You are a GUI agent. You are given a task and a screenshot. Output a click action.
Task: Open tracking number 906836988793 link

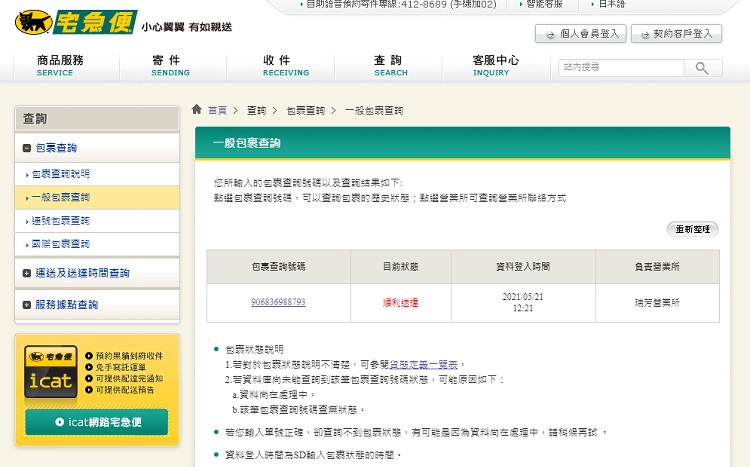click(x=278, y=302)
